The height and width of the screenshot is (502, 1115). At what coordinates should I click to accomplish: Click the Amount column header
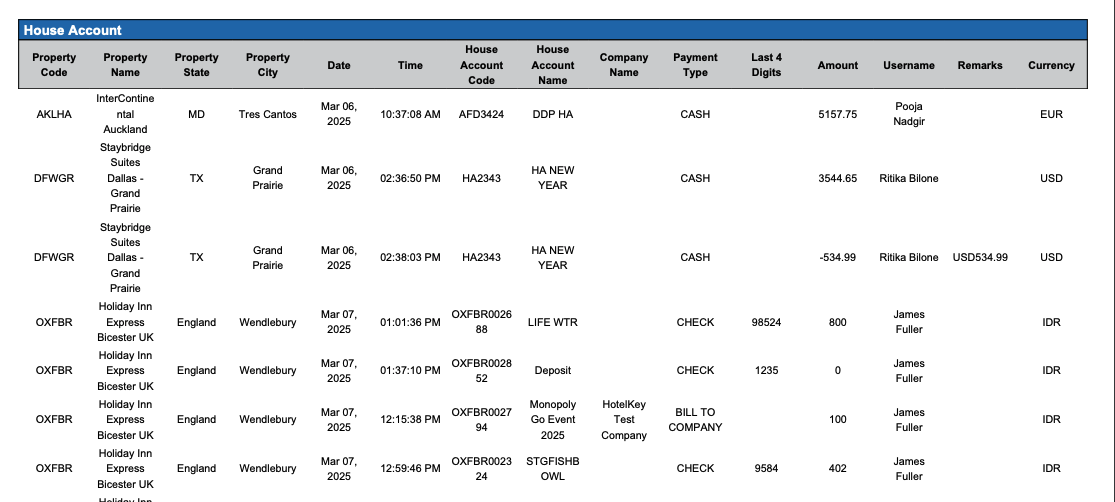pos(837,65)
